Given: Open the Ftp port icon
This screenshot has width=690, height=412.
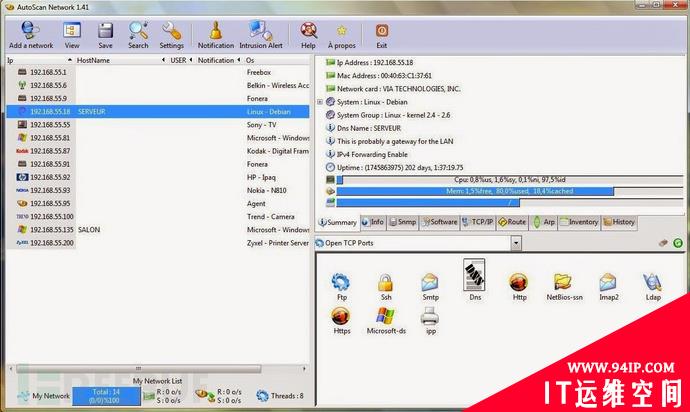Looking at the screenshot, I should tap(341, 287).
